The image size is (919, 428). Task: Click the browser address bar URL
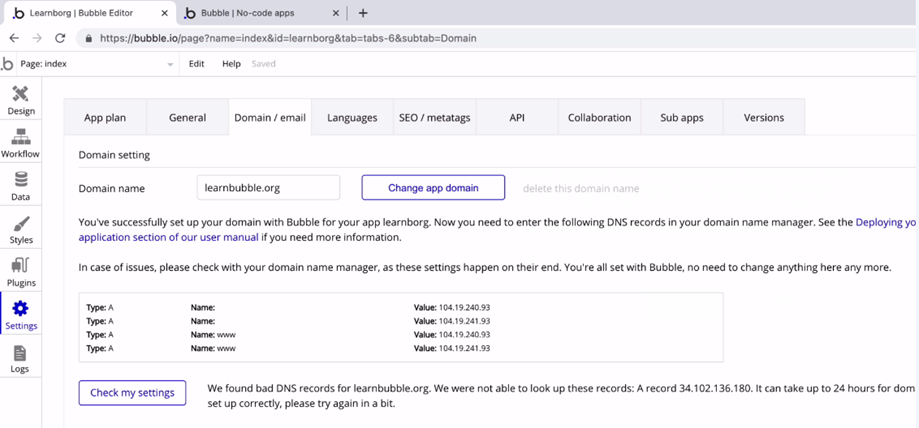point(288,38)
